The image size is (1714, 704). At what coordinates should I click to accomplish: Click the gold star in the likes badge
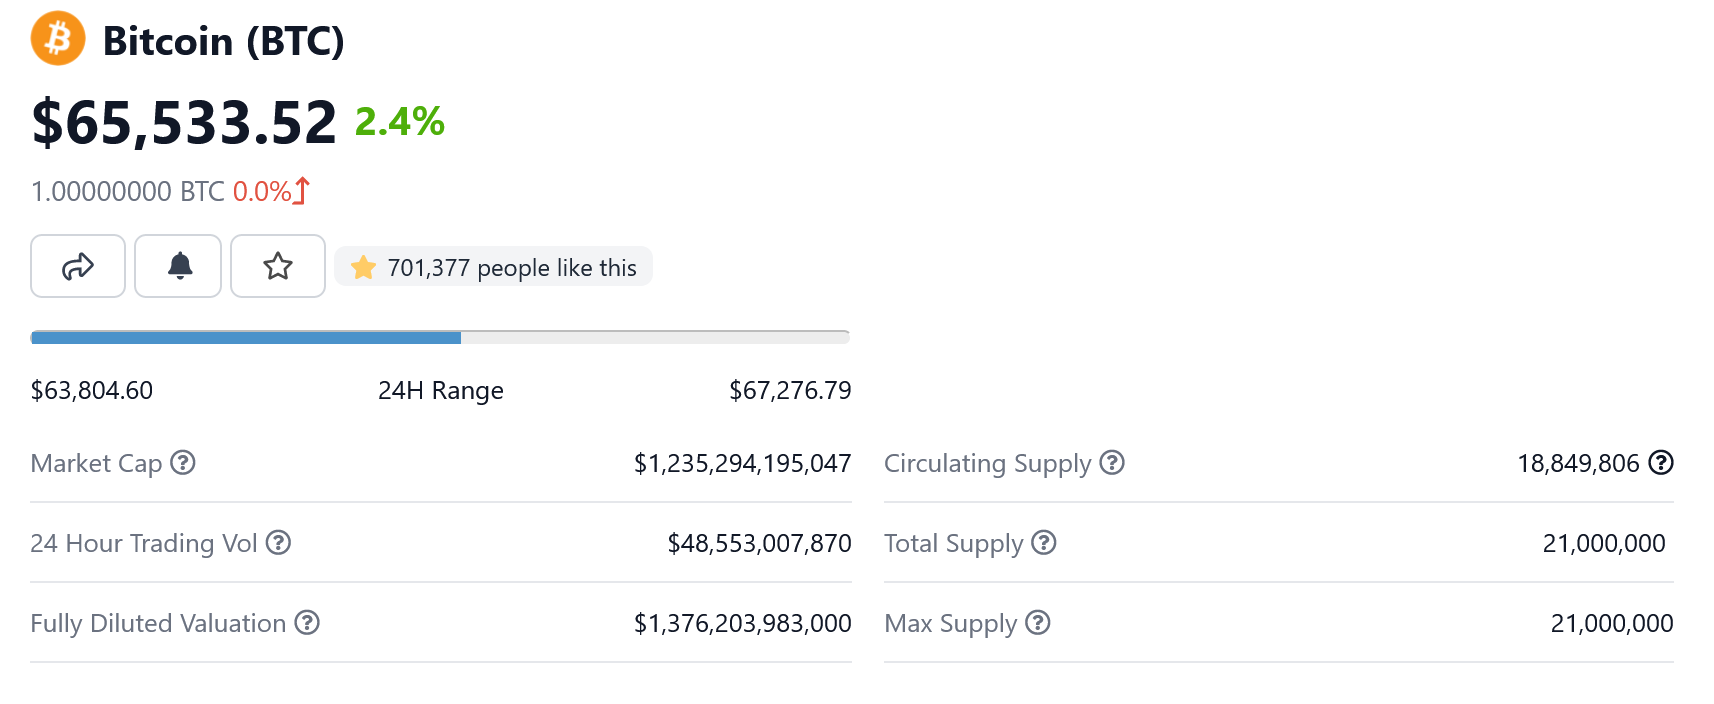(363, 267)
